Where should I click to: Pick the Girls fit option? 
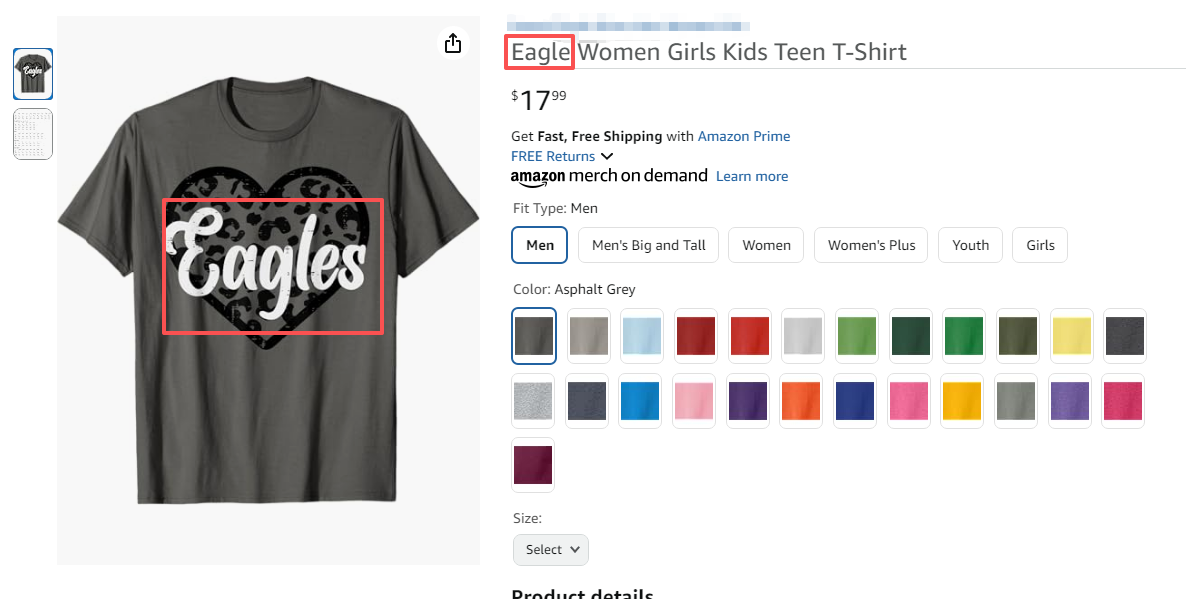coord(1040,245)
